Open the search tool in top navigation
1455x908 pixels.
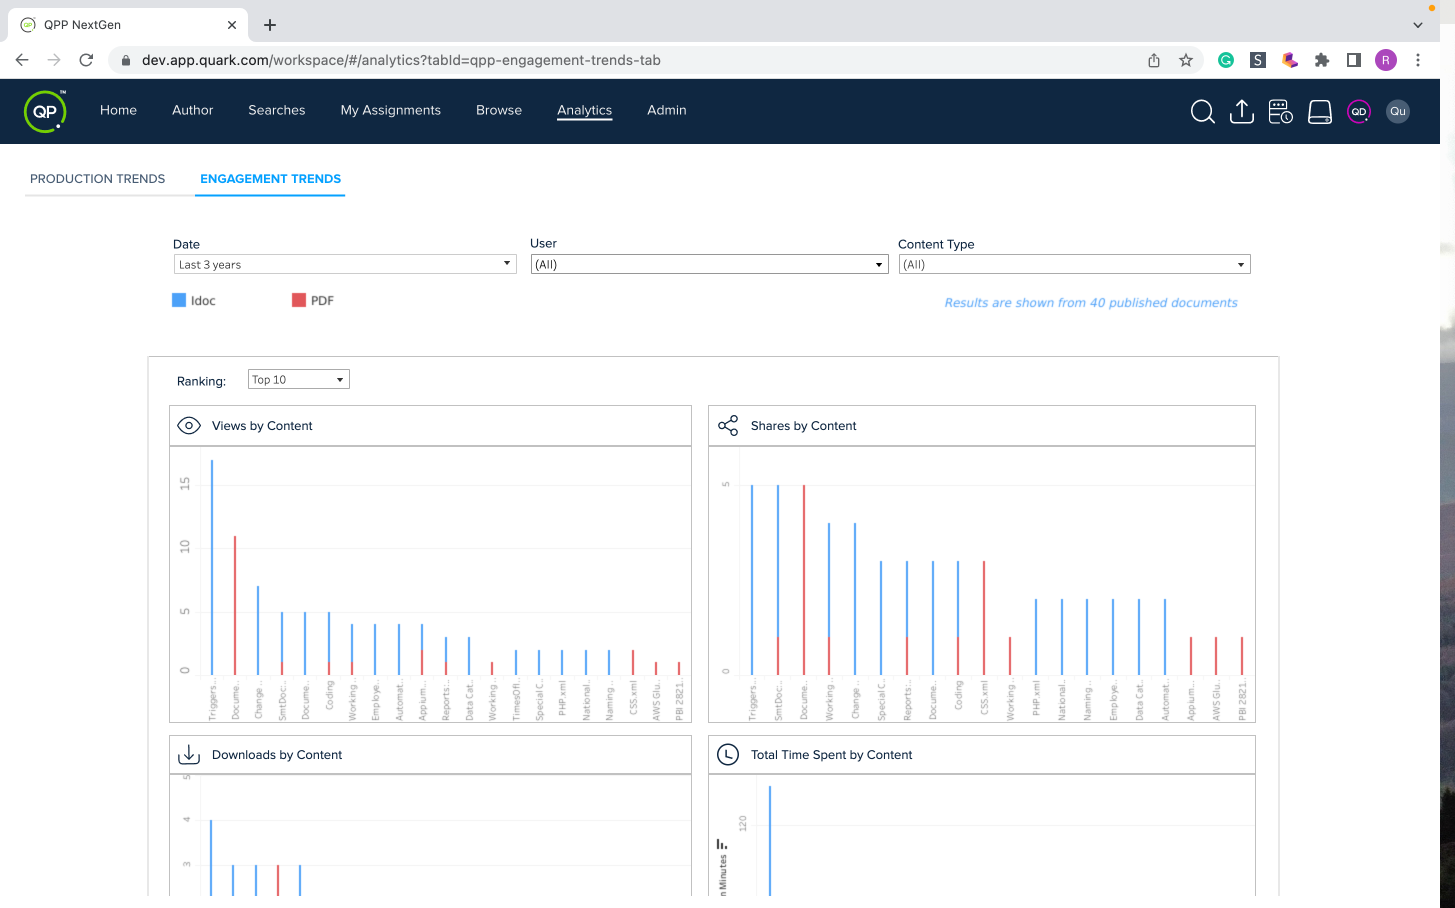coord(1202,112)
